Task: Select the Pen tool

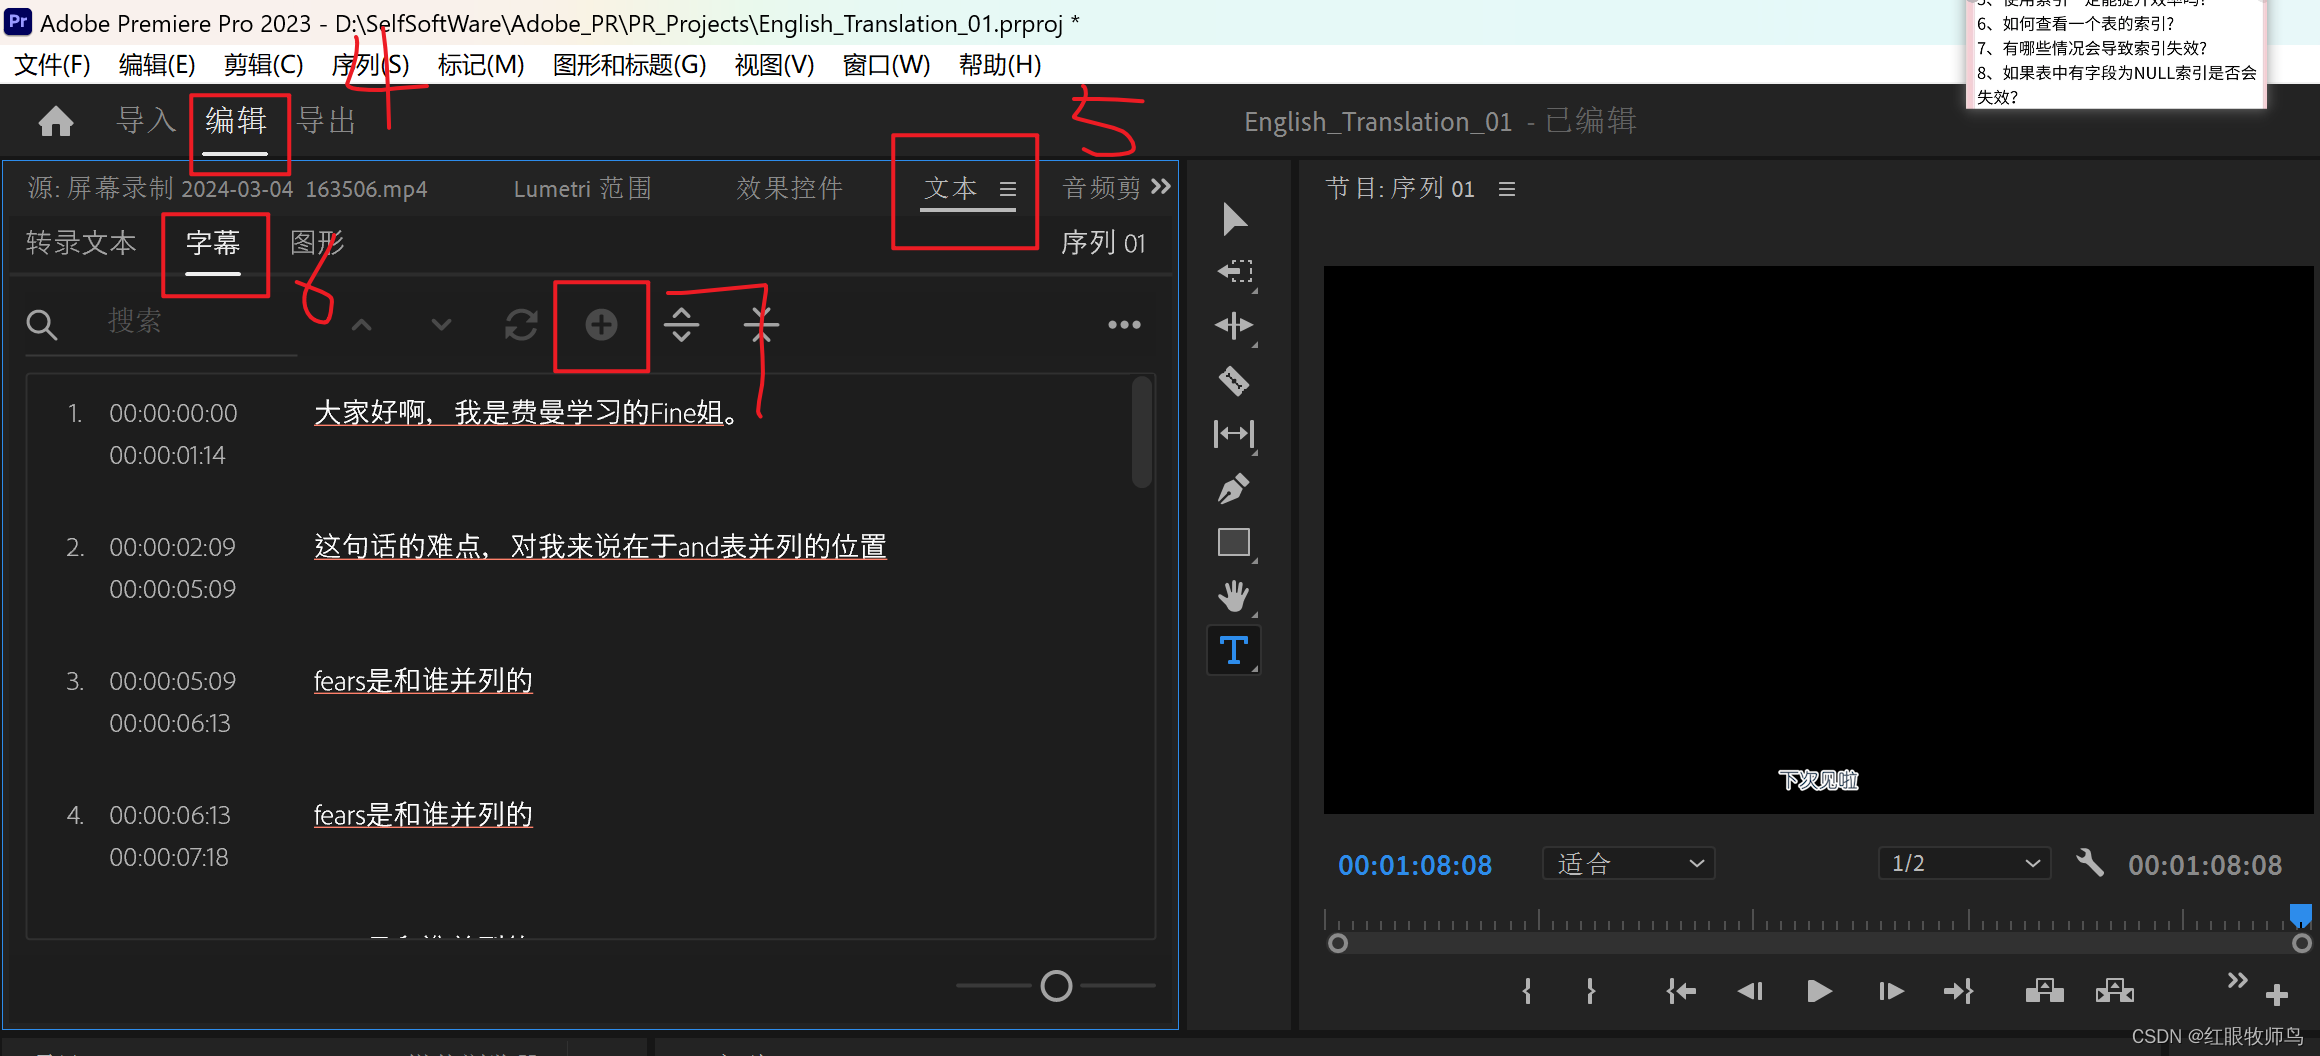Action: tap(1234, 488)
